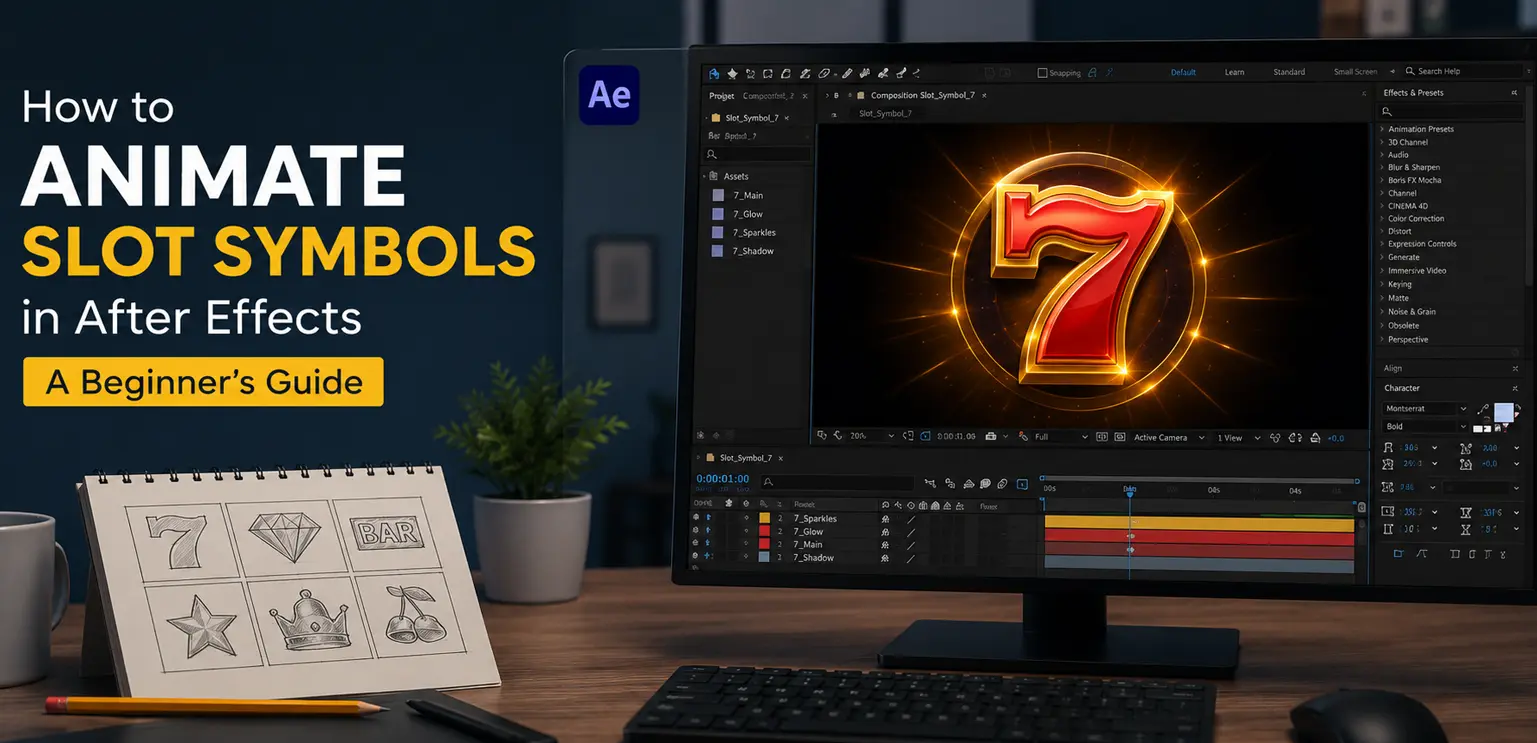Click the Character panel light blue fill color
1537x743 pixels.
click(1504, 412)
